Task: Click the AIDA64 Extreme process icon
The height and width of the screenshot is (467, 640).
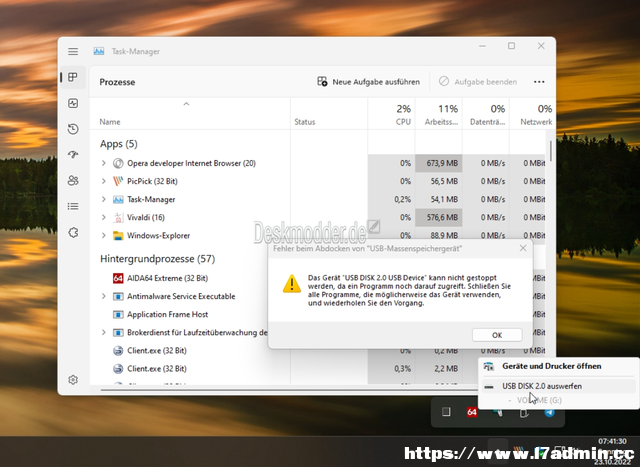Action: click(x=118, y=278)
